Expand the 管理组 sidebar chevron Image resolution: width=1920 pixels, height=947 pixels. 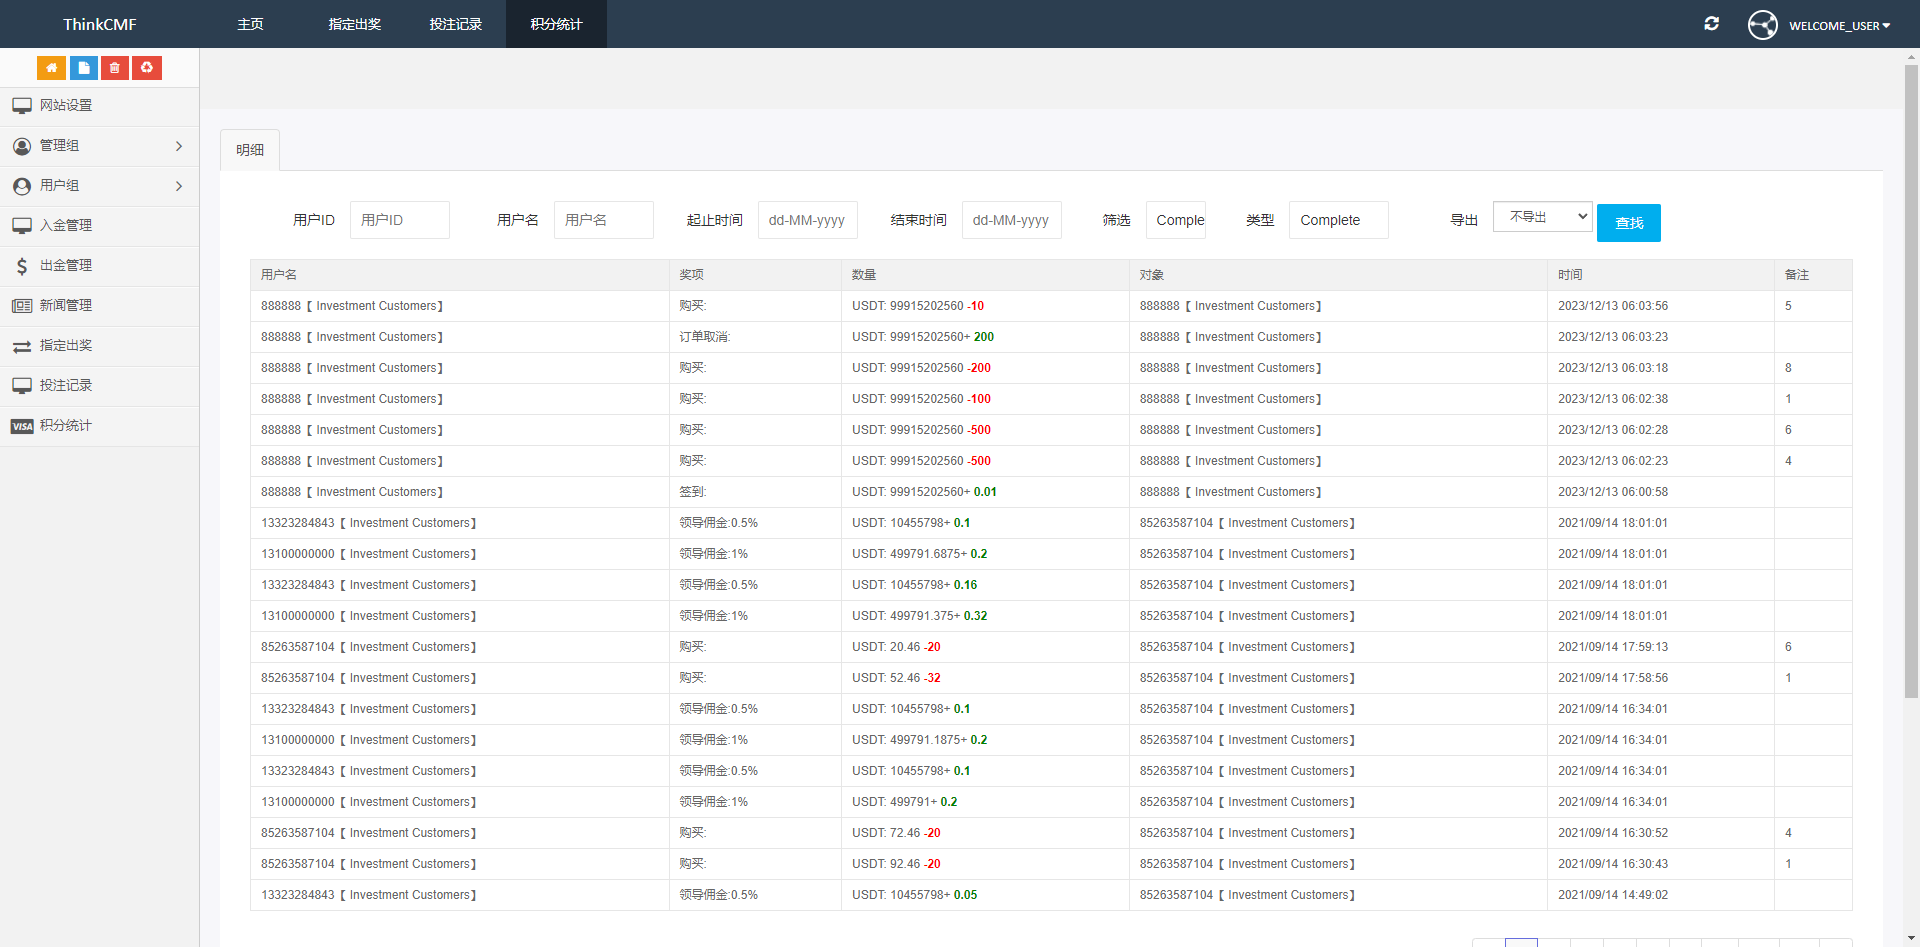(179, 146)
